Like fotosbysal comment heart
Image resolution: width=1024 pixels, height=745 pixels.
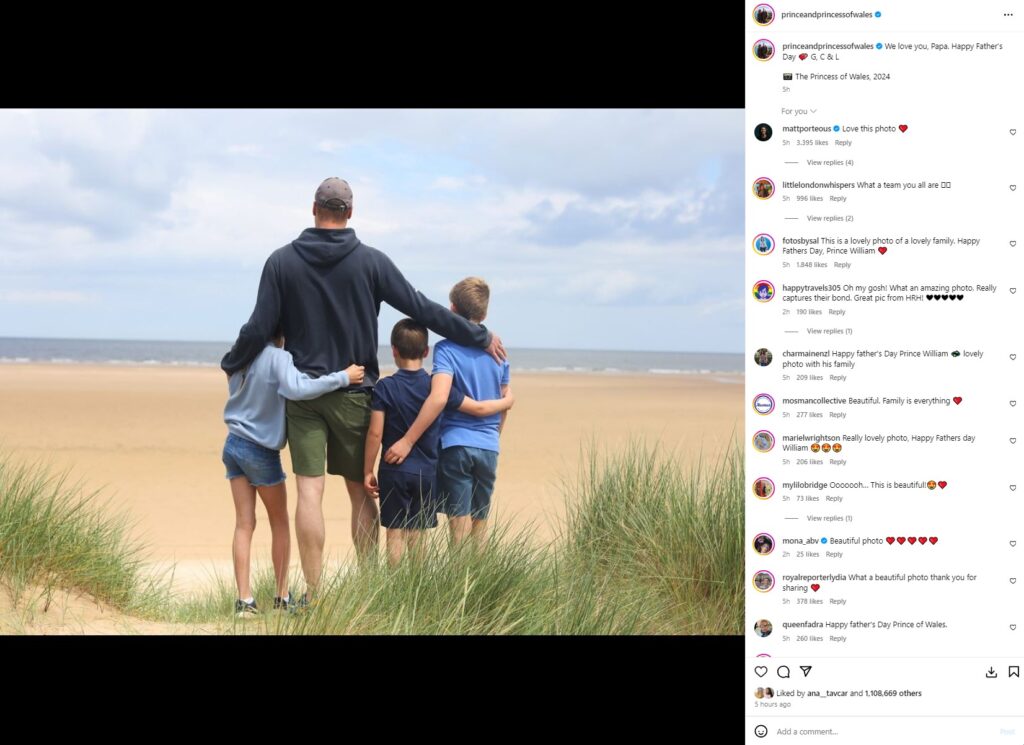(x=1013, y=244)
